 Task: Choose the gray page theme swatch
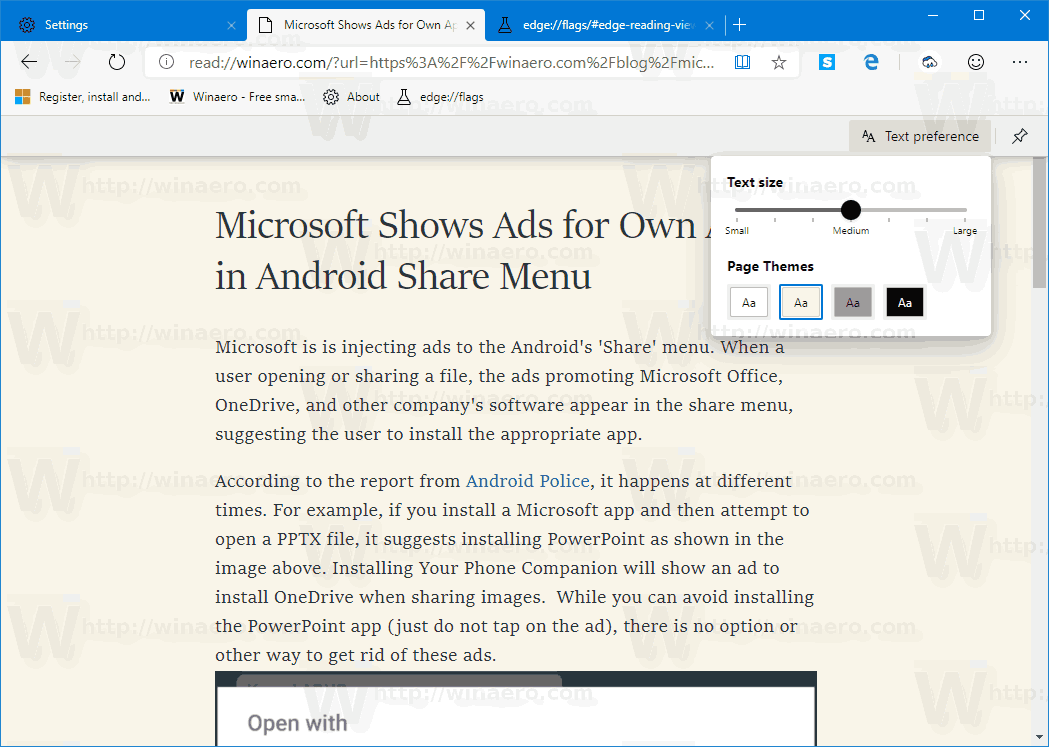click(x=852, y=302)
